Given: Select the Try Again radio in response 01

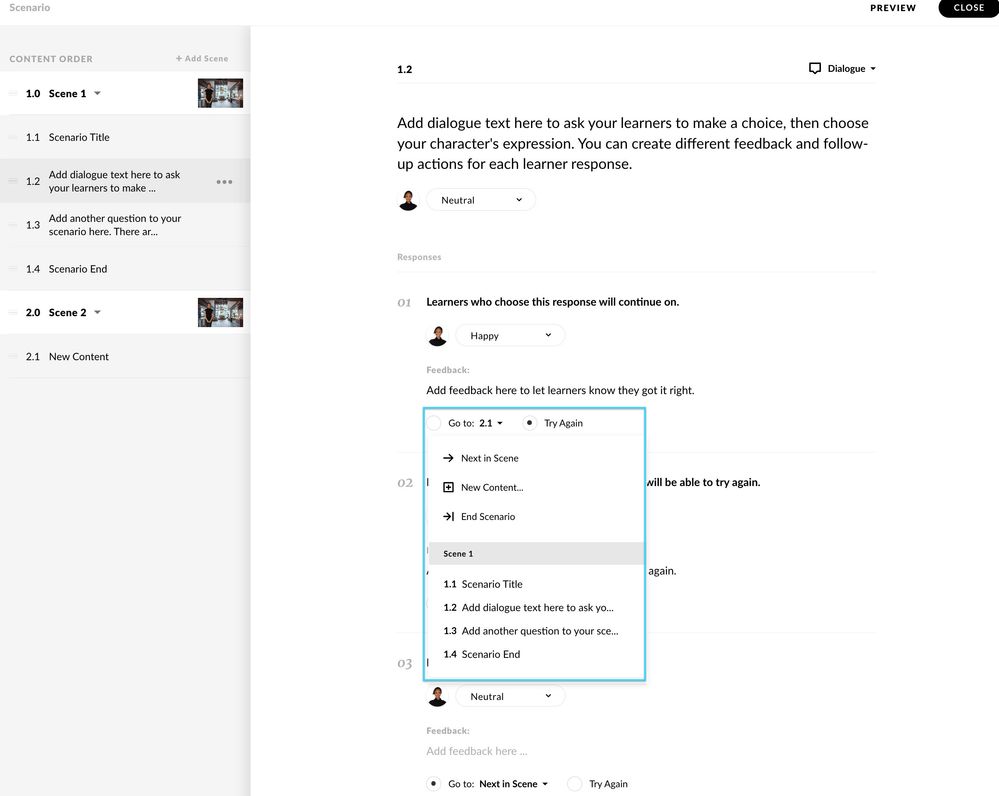Looking at the screenshot, I should pos(529,423).
